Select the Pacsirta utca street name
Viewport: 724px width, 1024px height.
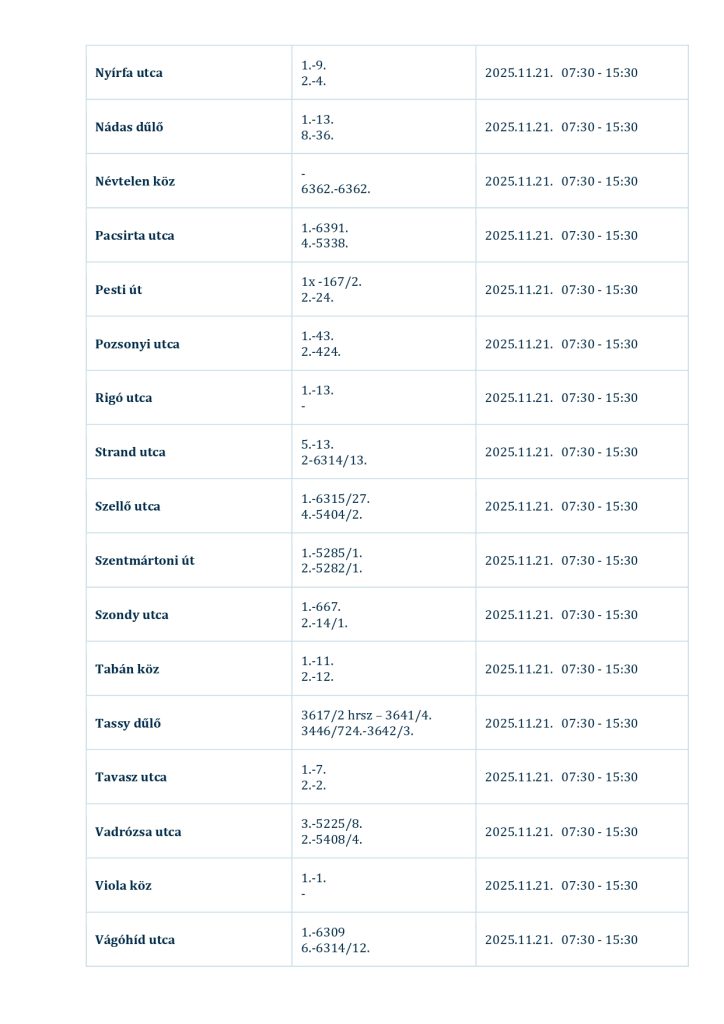[x=134, y=236]
